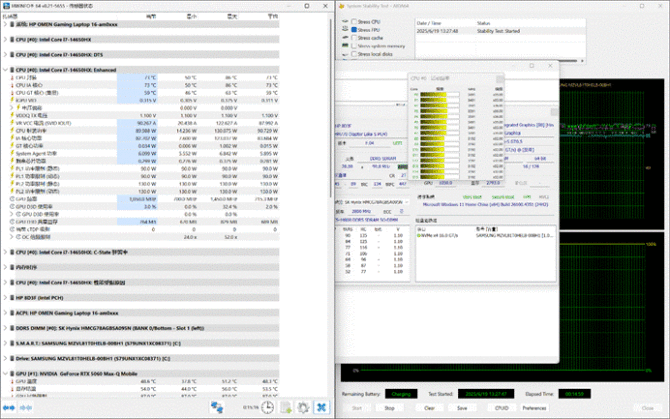Click the log to file icon
Viewport: 670px width, 419px height.
(x=286, y=407)
